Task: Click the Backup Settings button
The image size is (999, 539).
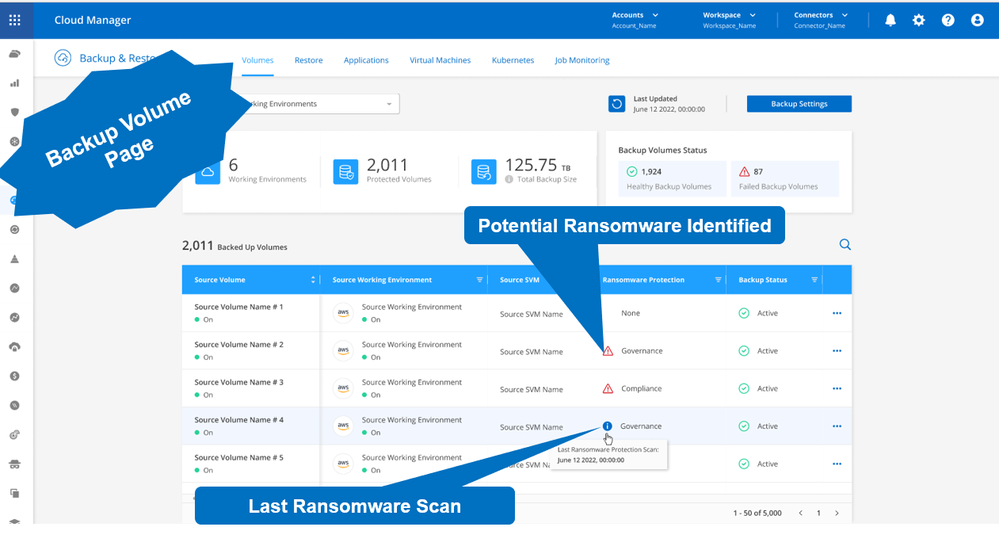Action: click(799, 104)
